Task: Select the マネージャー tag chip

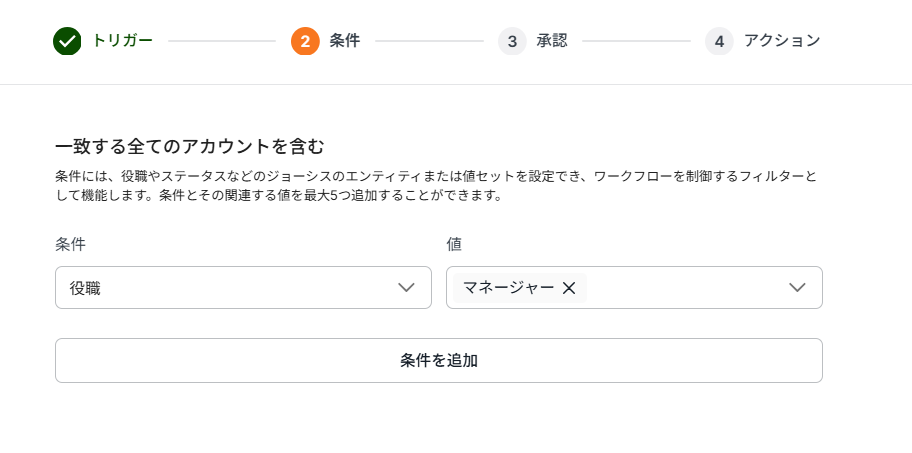Action: 508,288
